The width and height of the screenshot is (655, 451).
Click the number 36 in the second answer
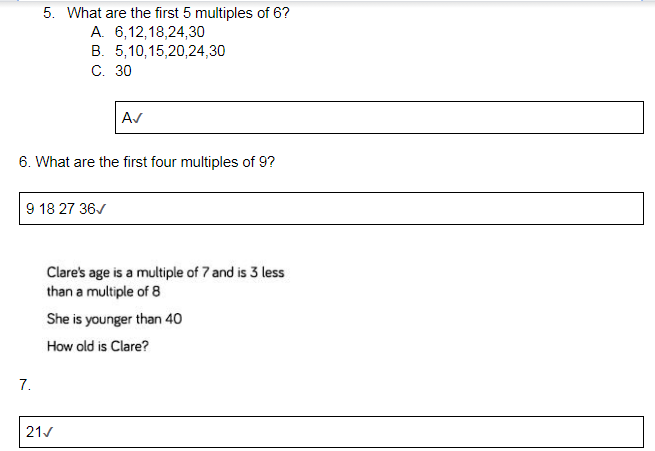[x=88, y=209]
